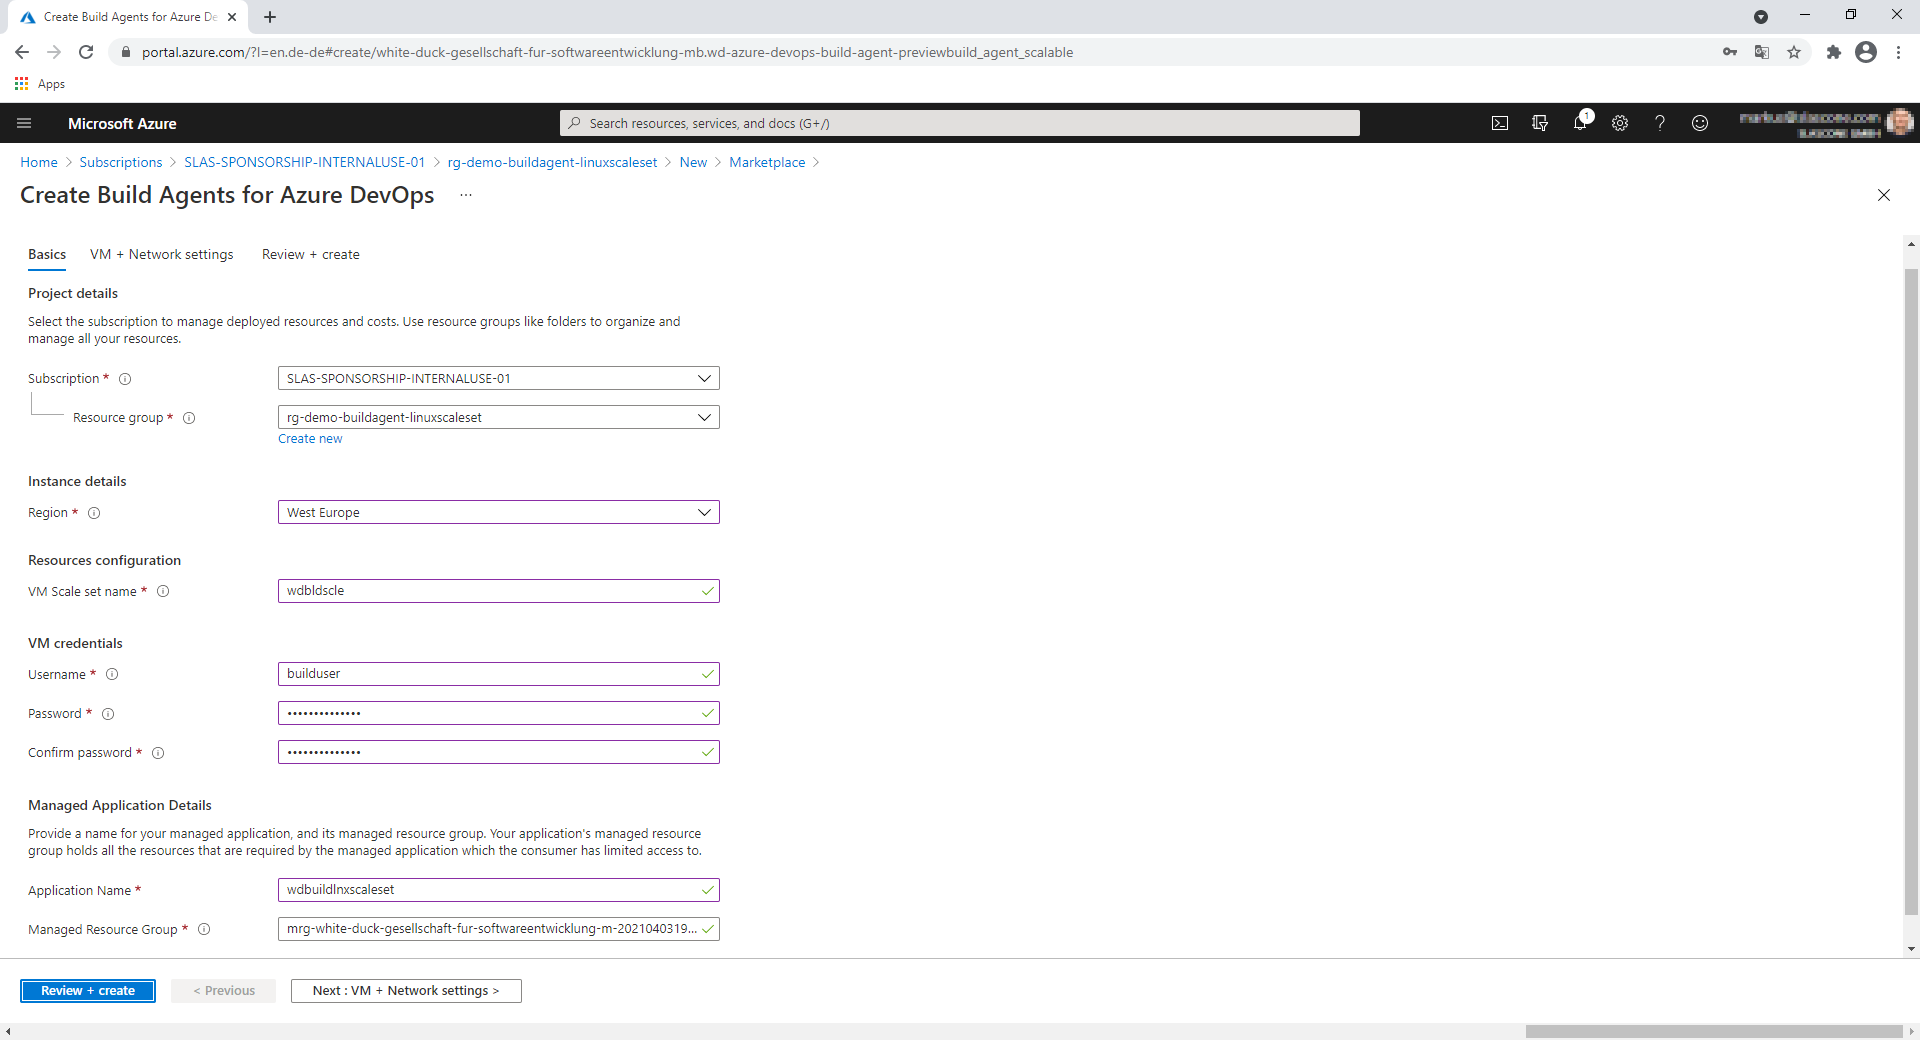
Task: Bookmark this page with the star icon
Action: [1794, 52]
